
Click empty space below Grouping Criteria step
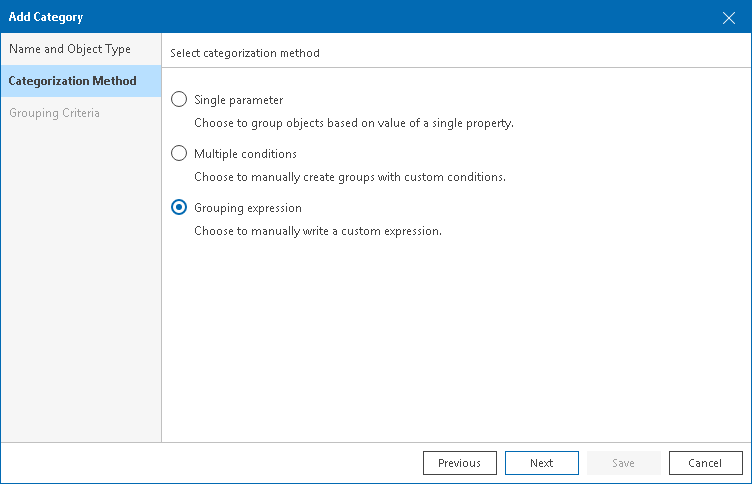[80, 280]
